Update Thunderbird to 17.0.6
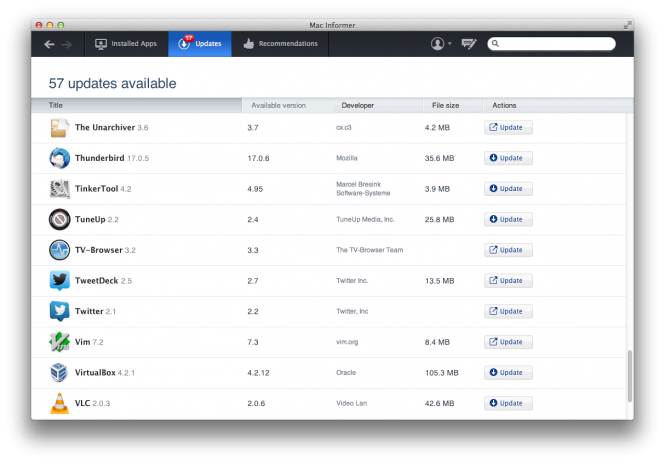Screen dimensions: 665x463 [508, 158]
